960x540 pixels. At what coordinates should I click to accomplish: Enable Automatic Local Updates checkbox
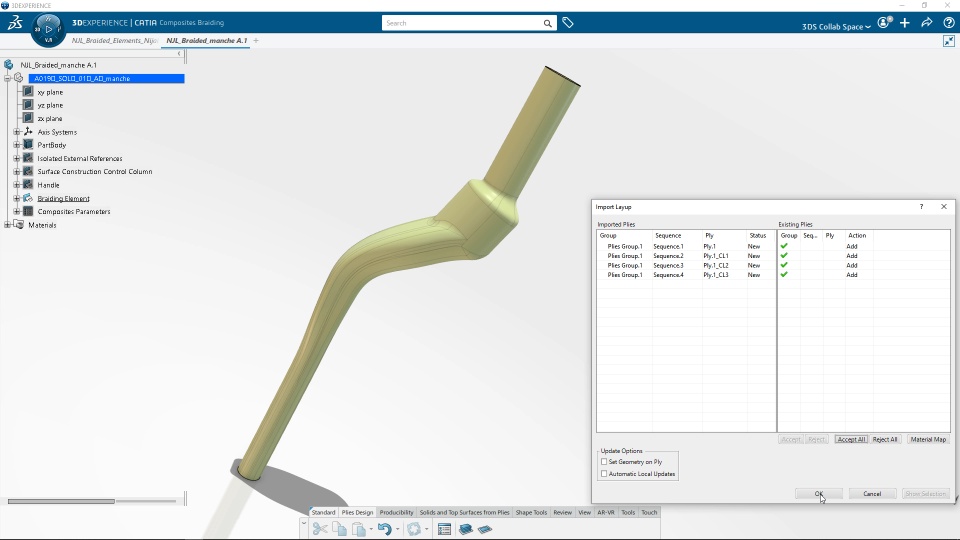[x=604, y=473]
